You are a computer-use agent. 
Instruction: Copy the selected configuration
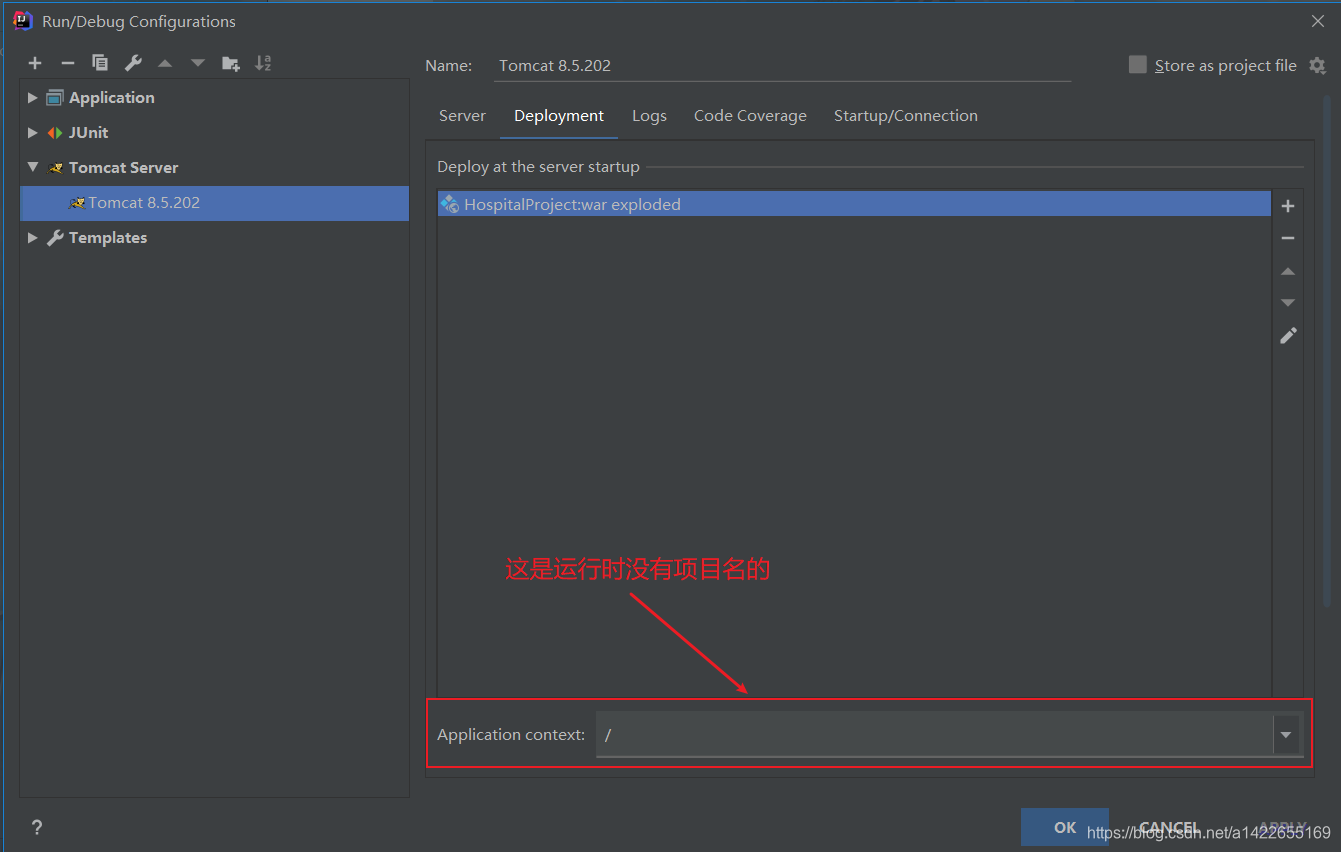click(100, 63)
